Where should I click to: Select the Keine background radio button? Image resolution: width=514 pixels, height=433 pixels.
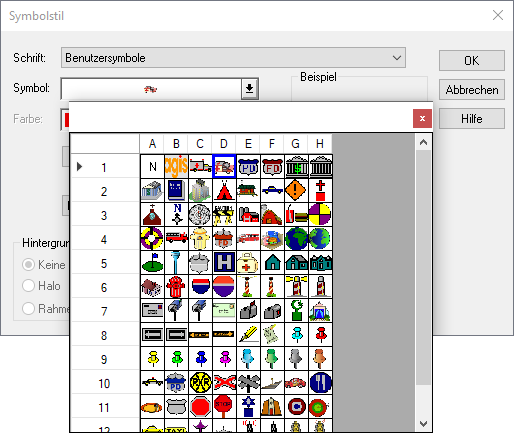coord(28,265)
